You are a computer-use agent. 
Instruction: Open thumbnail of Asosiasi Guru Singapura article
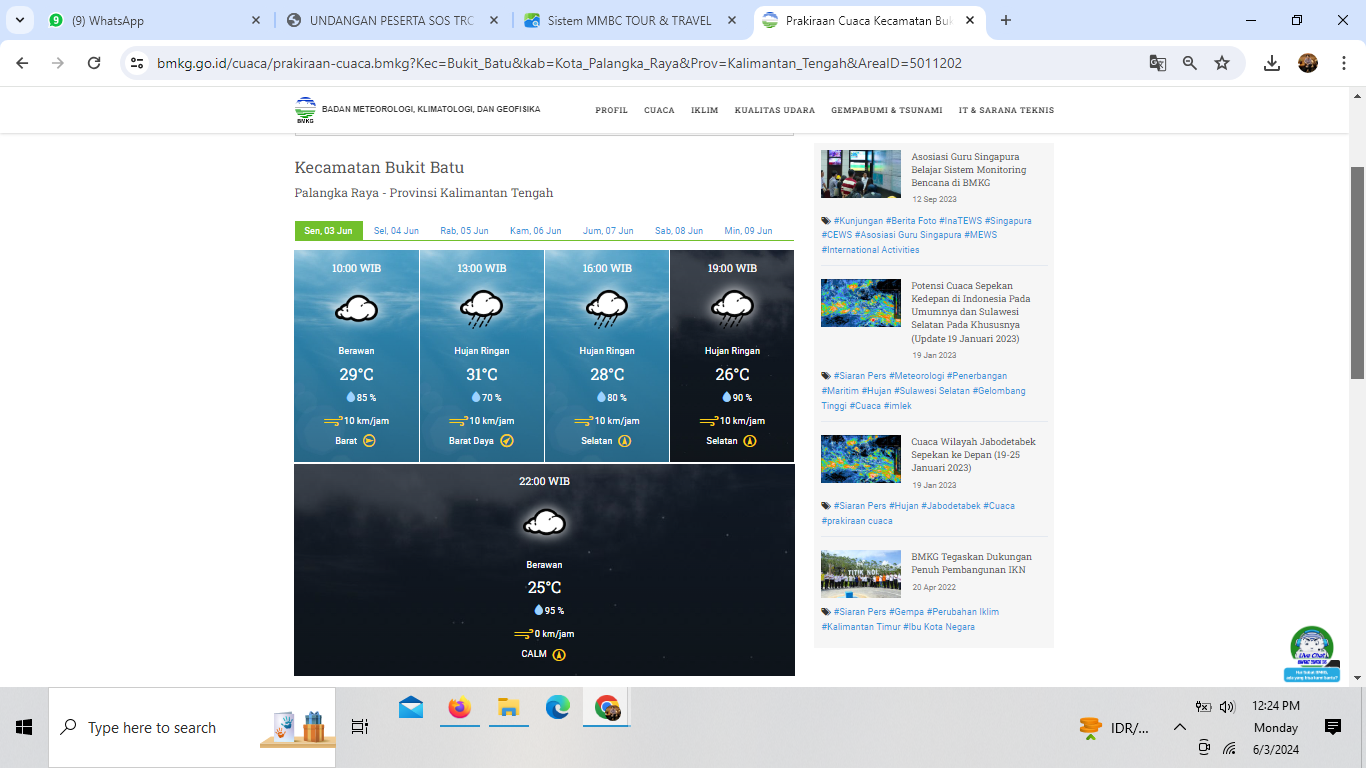pyautogui.click(x=861, y=174)
